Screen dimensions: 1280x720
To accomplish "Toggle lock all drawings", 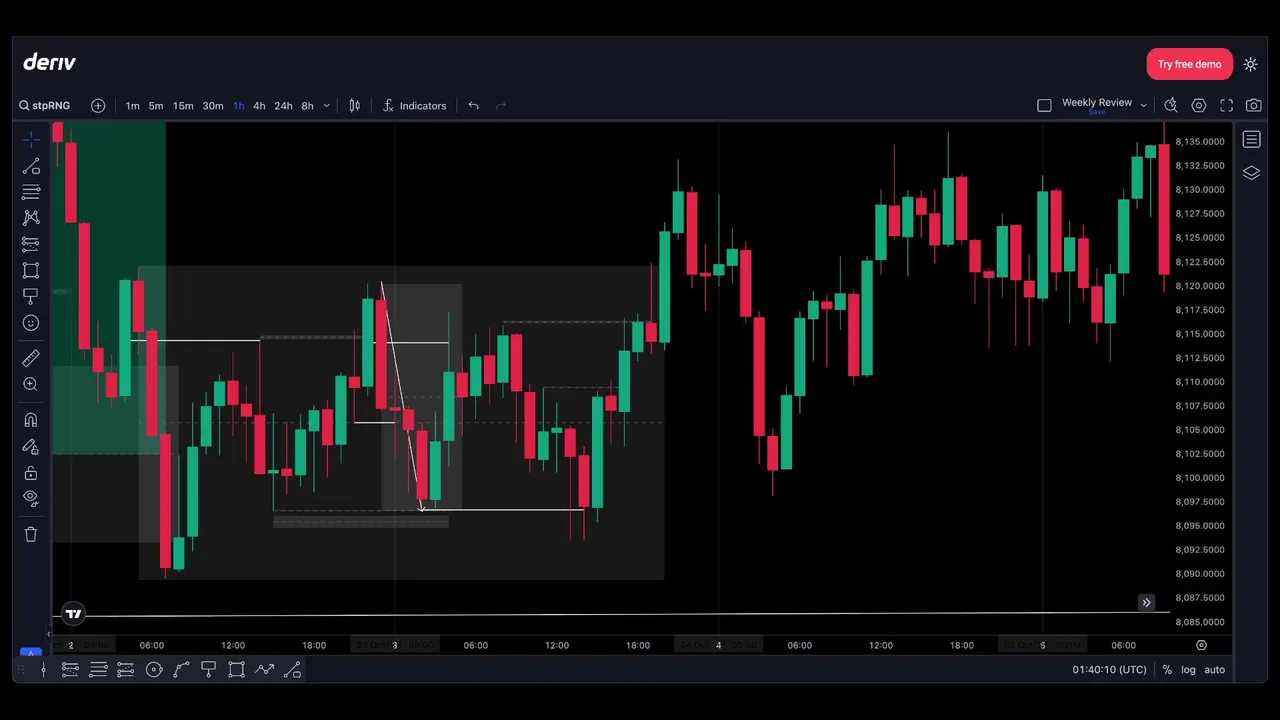I will pyautogui.click(x=31, y=473).
